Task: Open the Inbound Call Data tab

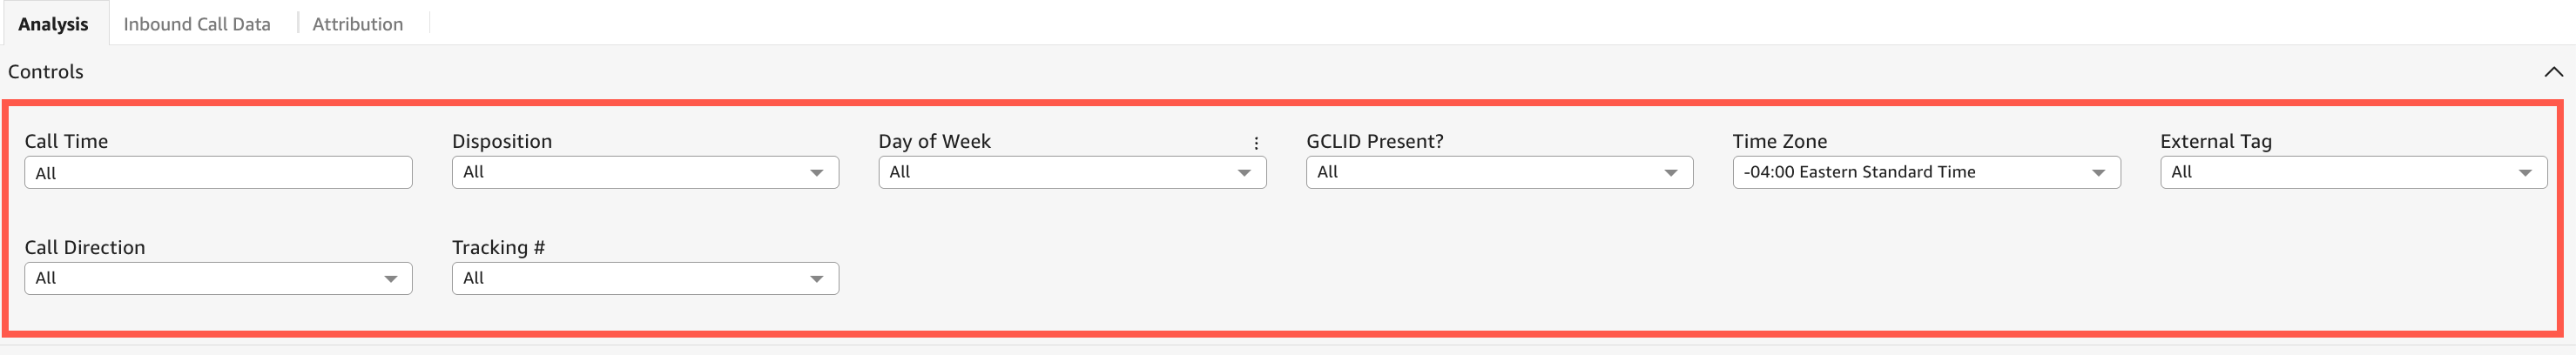Action: click(197, 24)
